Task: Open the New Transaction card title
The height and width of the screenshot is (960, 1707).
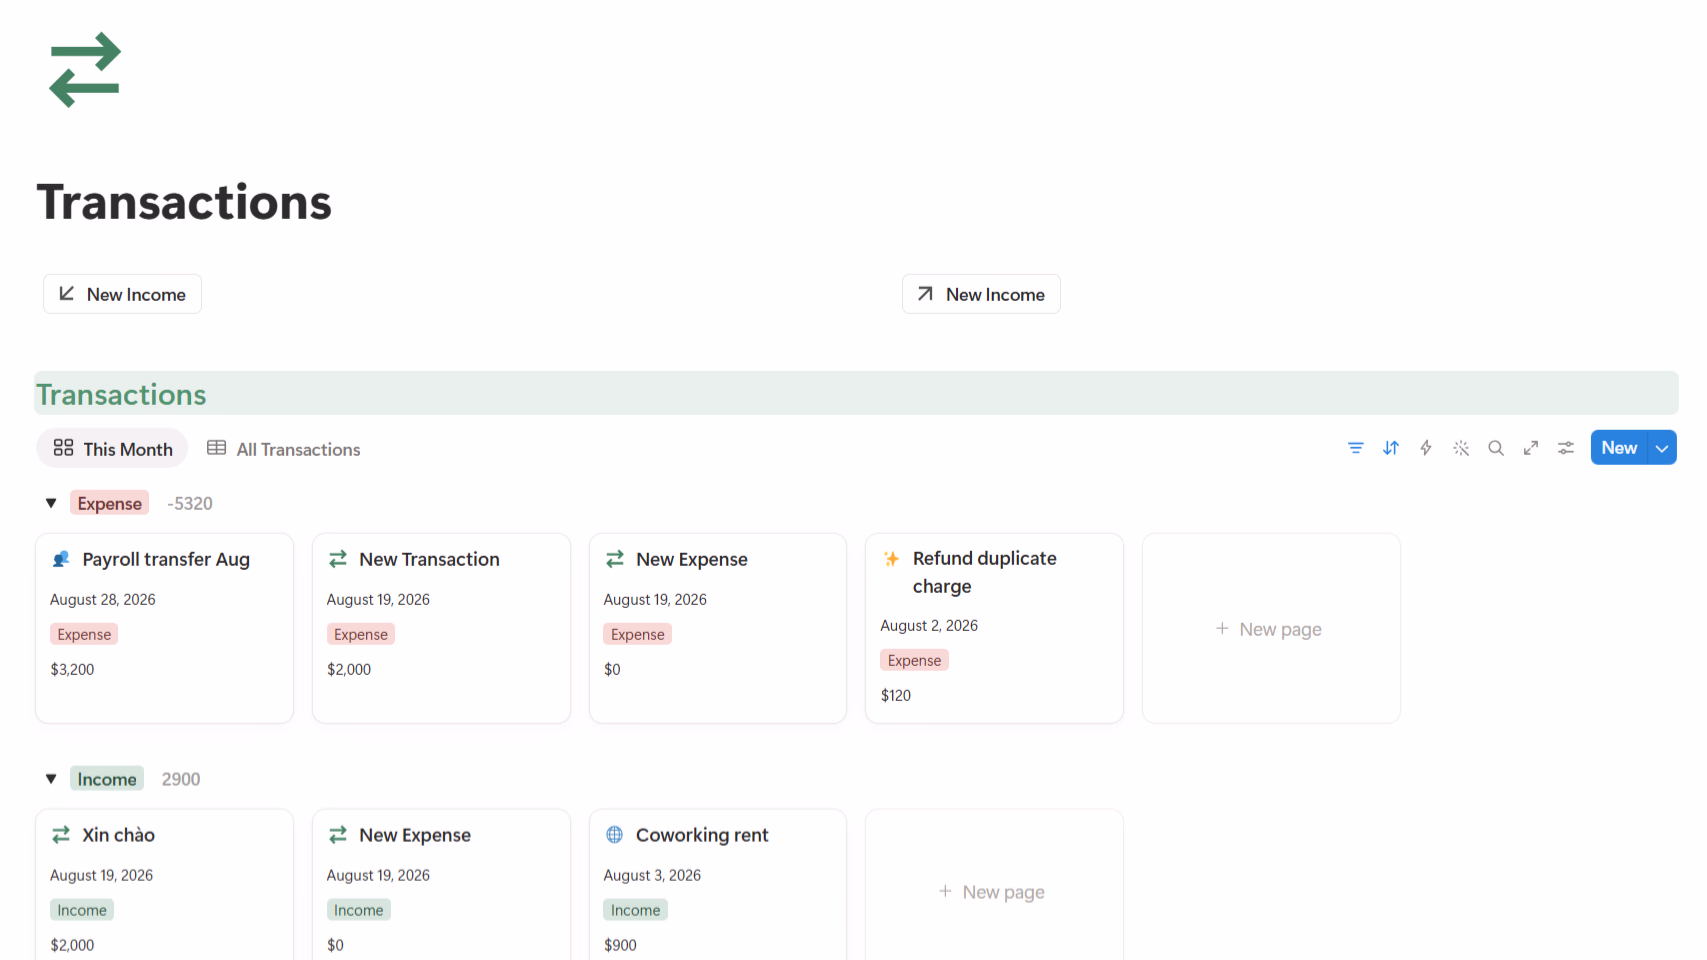Action: tap(430, 559)
